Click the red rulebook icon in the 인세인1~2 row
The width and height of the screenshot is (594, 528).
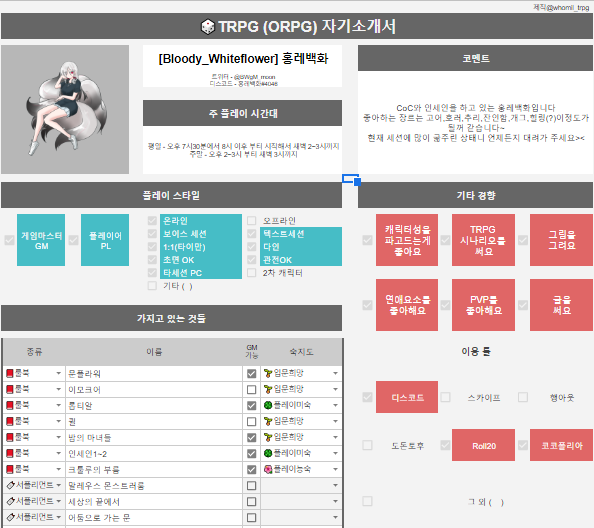(x=10, y=453)
